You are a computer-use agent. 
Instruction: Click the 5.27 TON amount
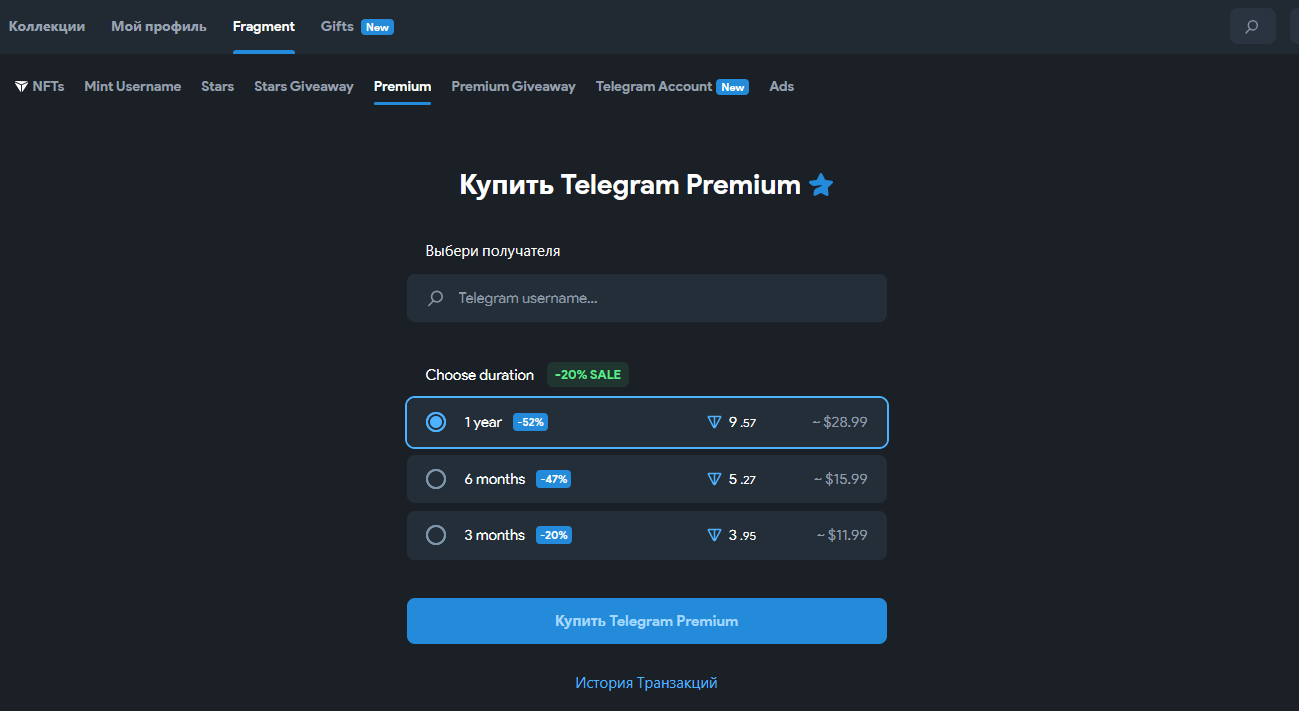[742, 479]
